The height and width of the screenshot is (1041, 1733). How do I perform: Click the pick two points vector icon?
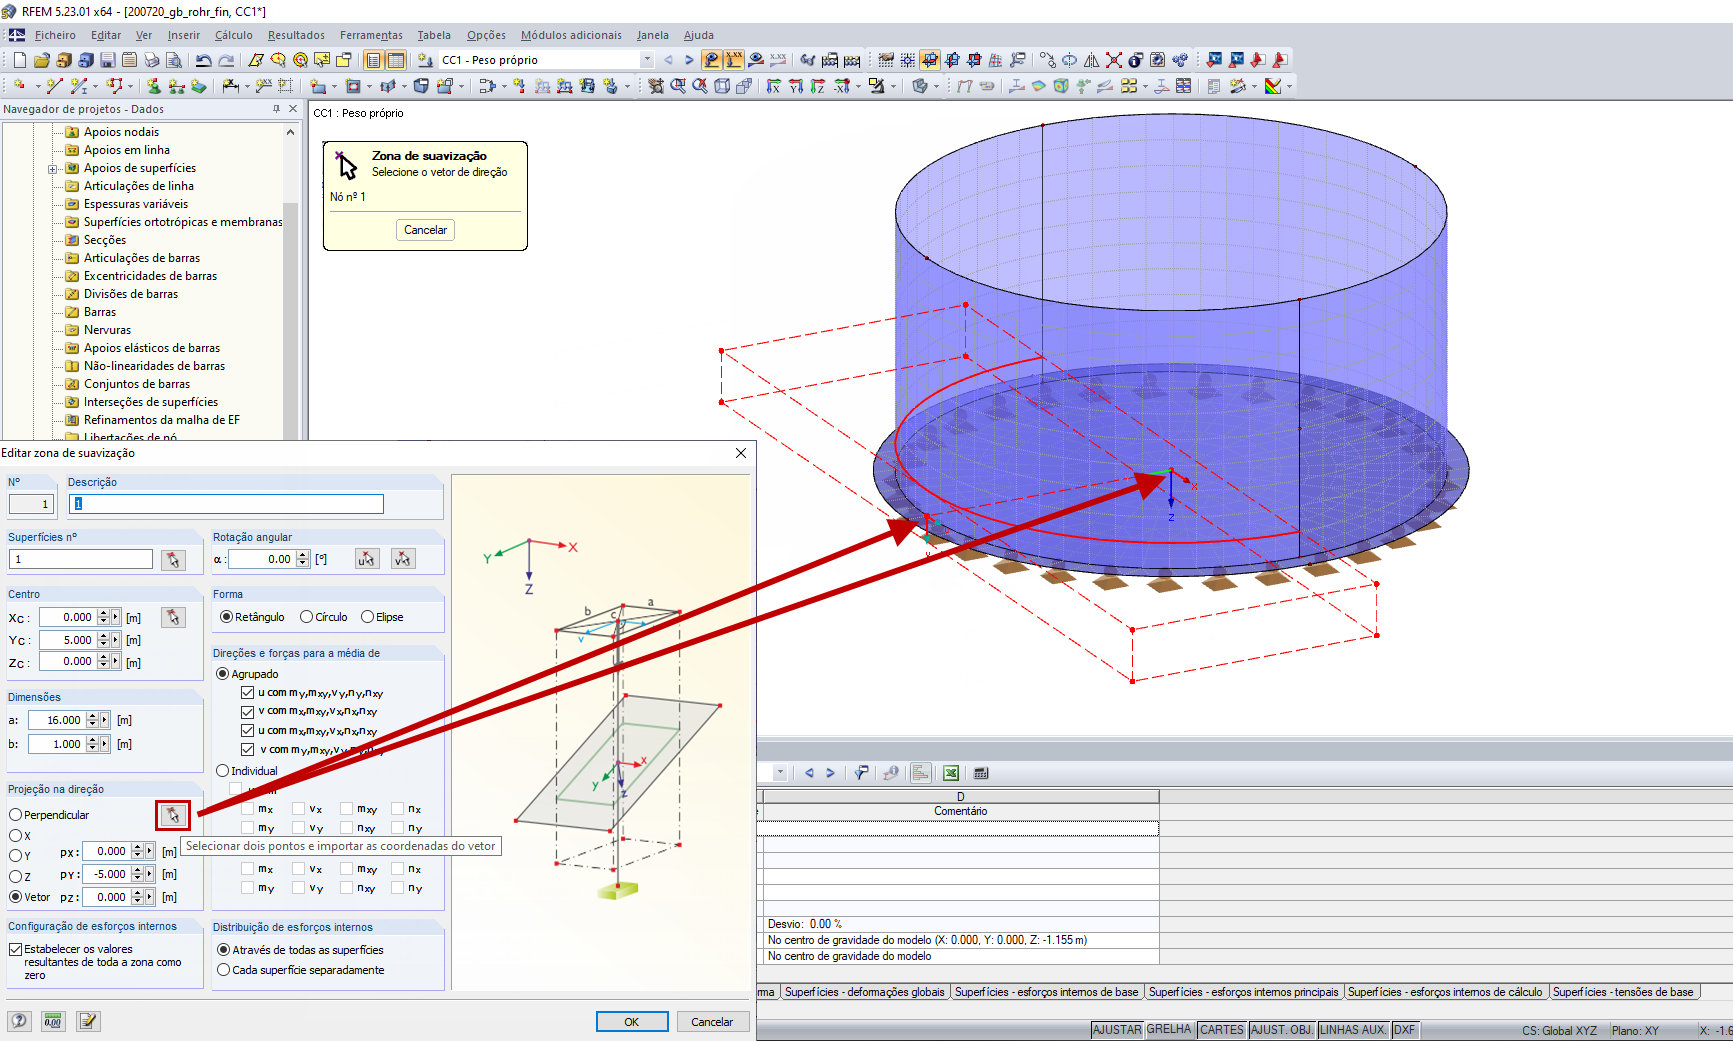coord(173,815)
